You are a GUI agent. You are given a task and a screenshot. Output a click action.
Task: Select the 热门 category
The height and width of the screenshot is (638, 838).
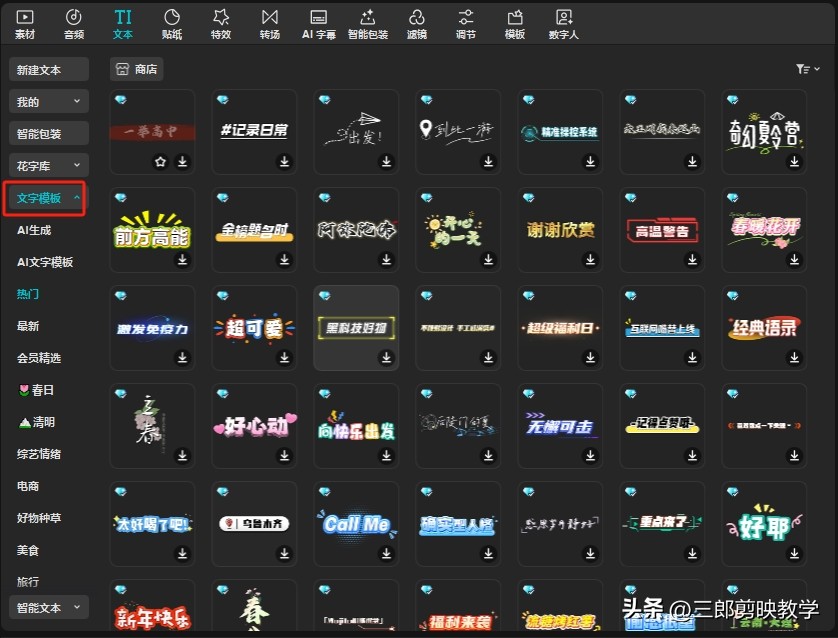[28, 294]
